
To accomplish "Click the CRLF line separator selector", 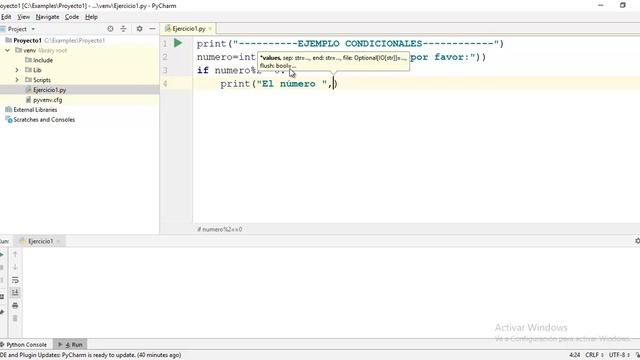I will pos(594,355).
